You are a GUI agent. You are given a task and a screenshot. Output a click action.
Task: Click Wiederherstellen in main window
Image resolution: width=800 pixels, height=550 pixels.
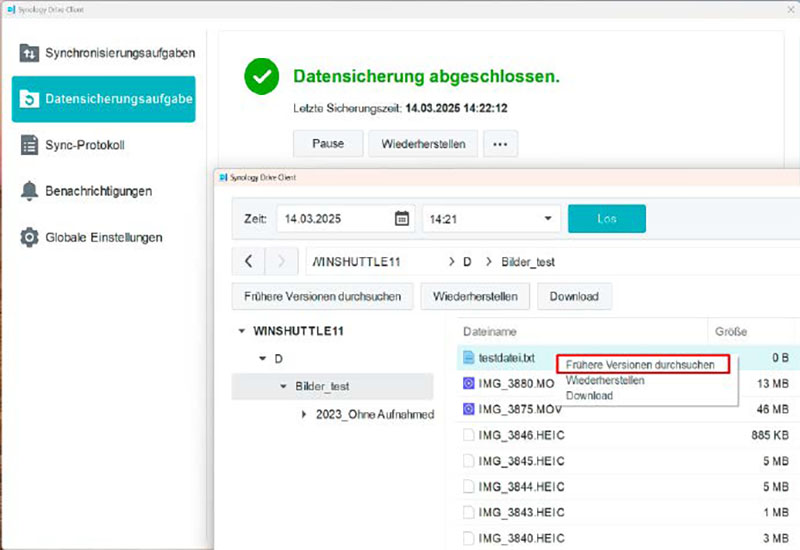point(423,143)
